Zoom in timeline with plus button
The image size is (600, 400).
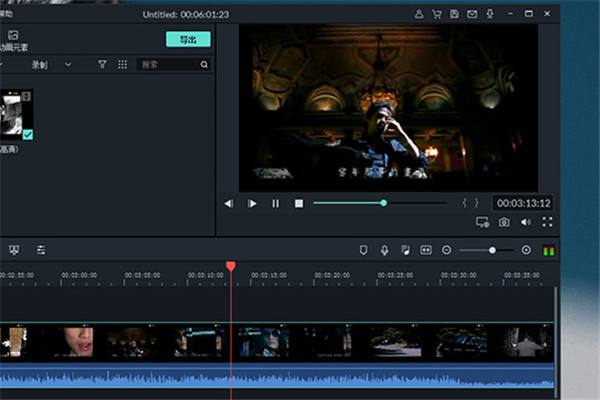[527, 249]
